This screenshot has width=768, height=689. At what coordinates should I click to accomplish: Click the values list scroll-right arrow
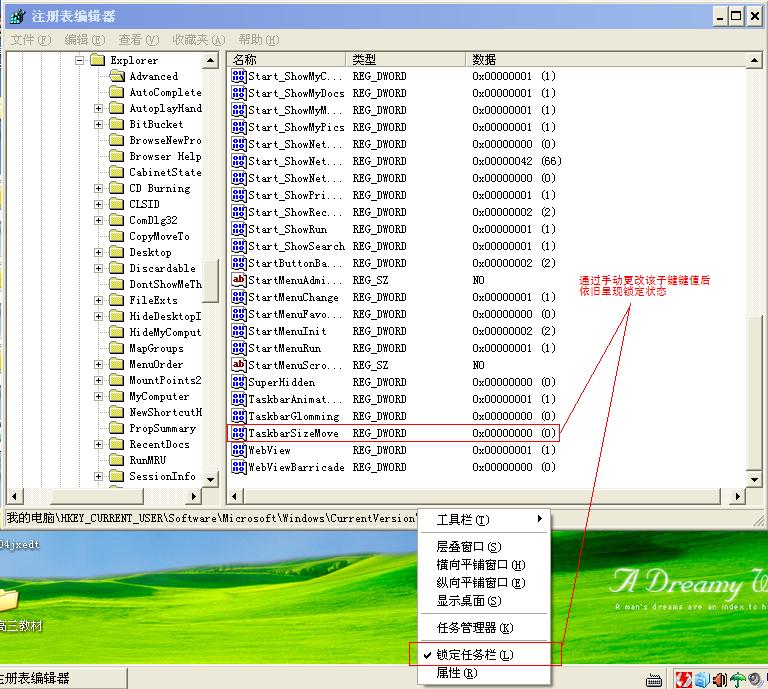click(738, 497)
